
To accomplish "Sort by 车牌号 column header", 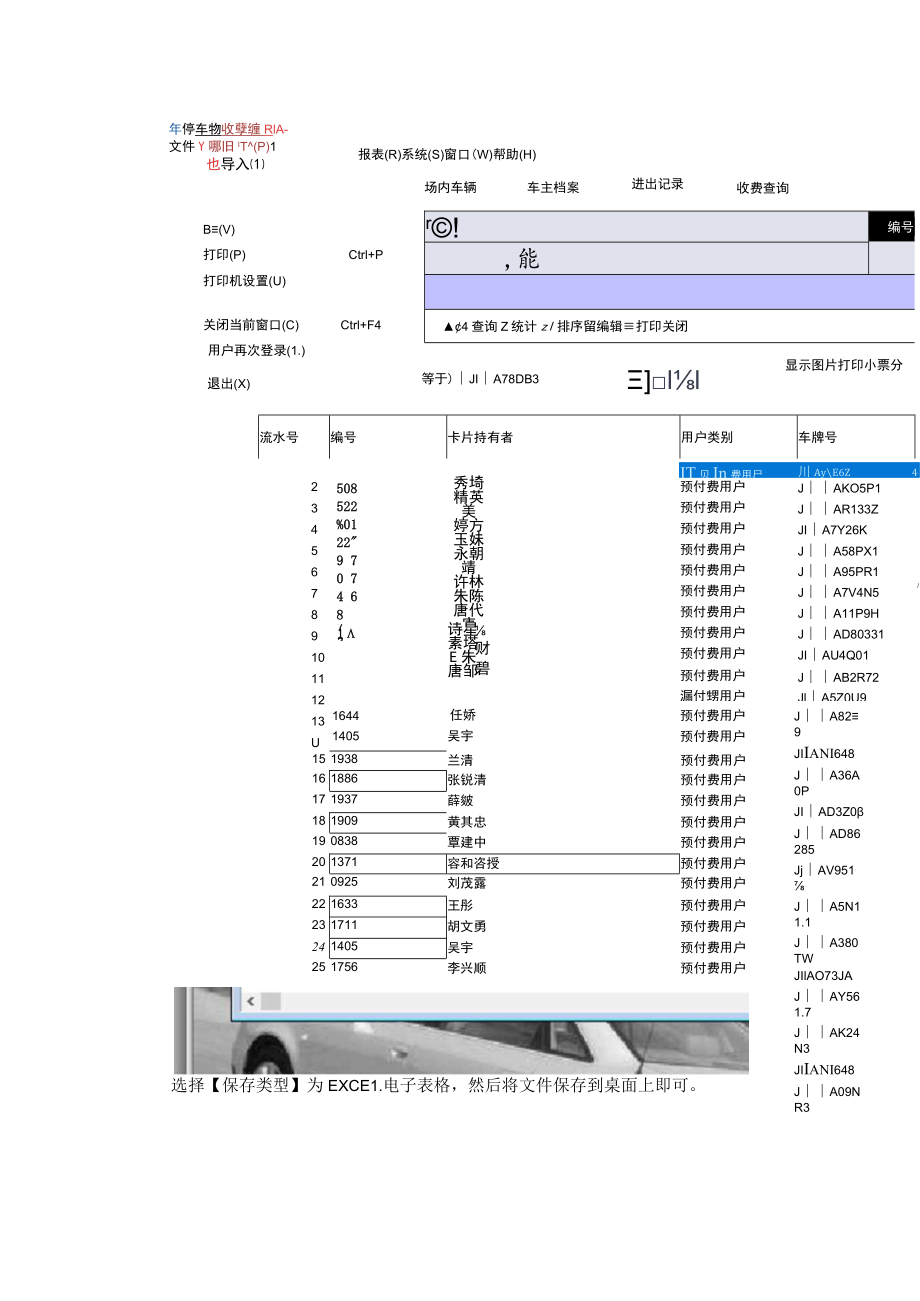I will (818, 437).
